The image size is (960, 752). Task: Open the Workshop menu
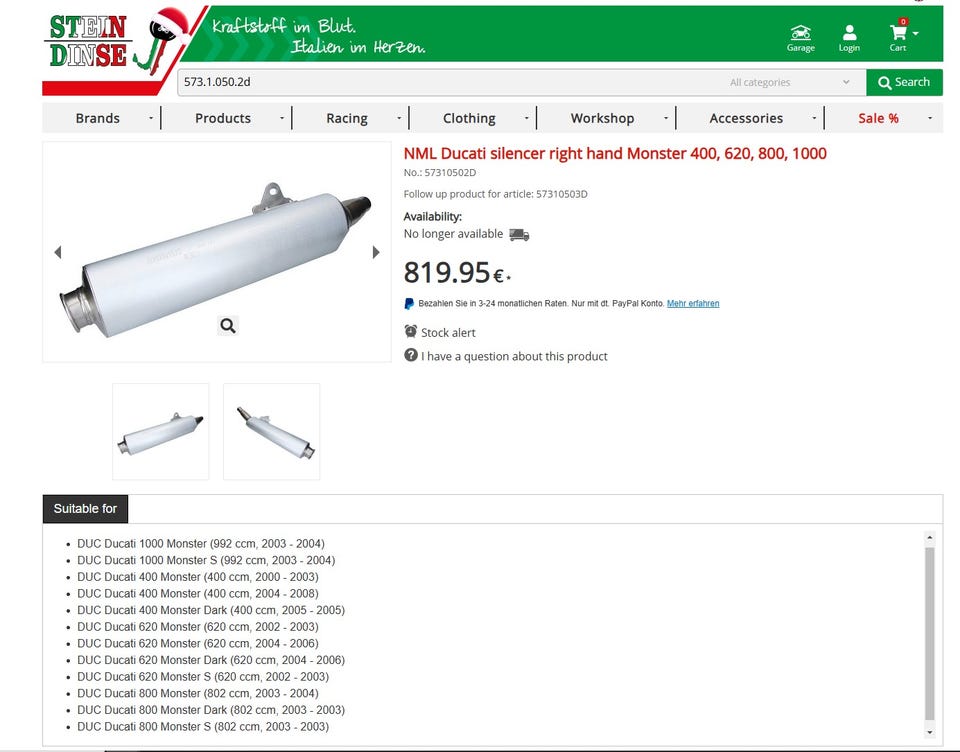pos(602,118)
